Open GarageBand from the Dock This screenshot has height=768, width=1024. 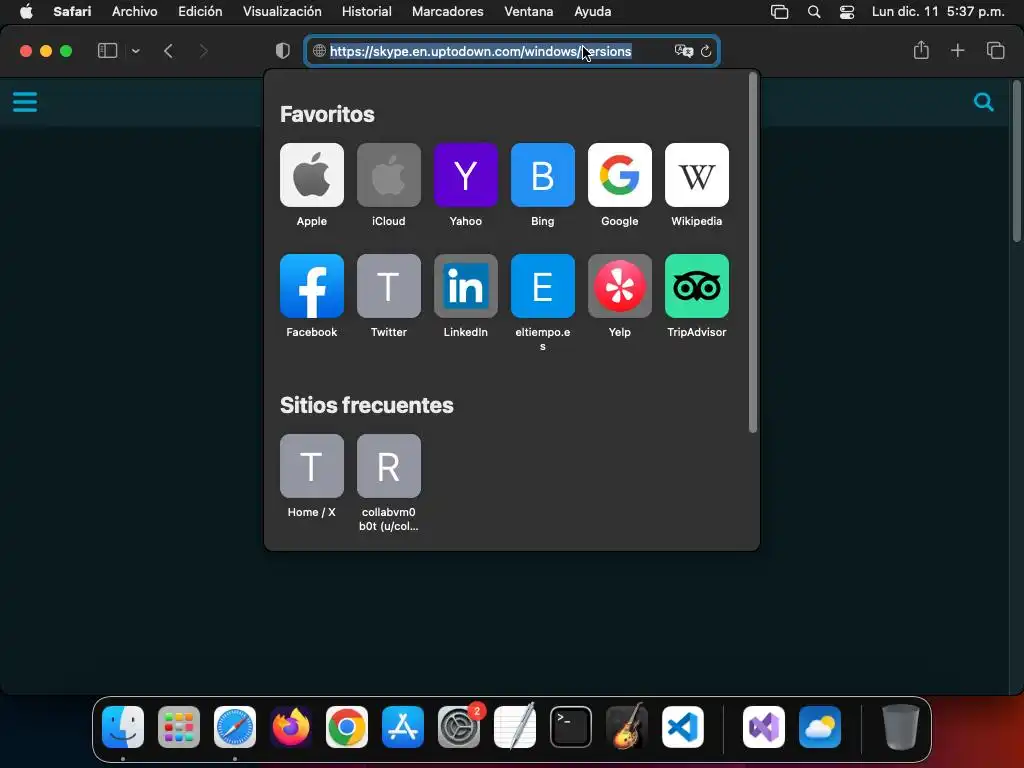[x=627, y=727]
